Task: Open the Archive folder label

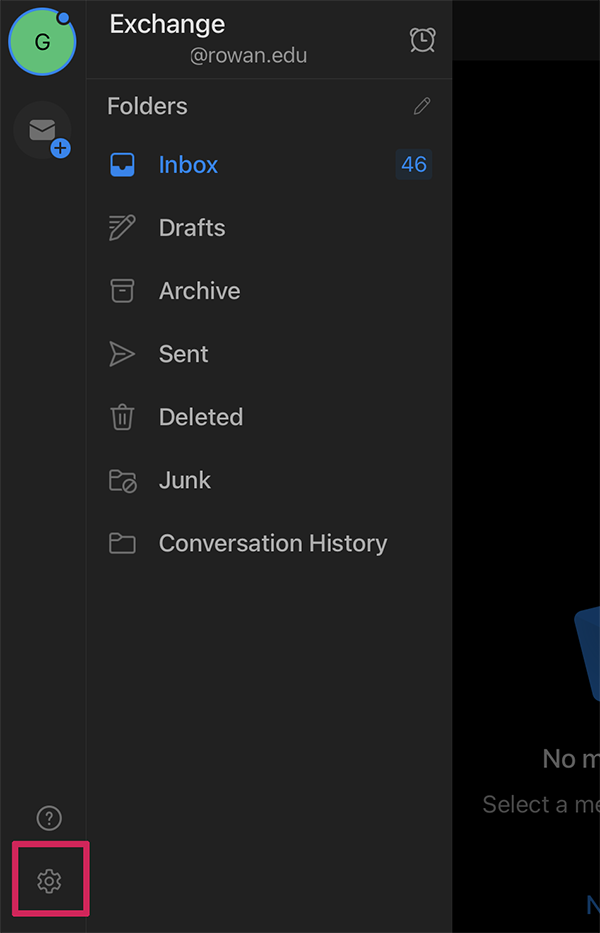Action: tap(199, 291)
